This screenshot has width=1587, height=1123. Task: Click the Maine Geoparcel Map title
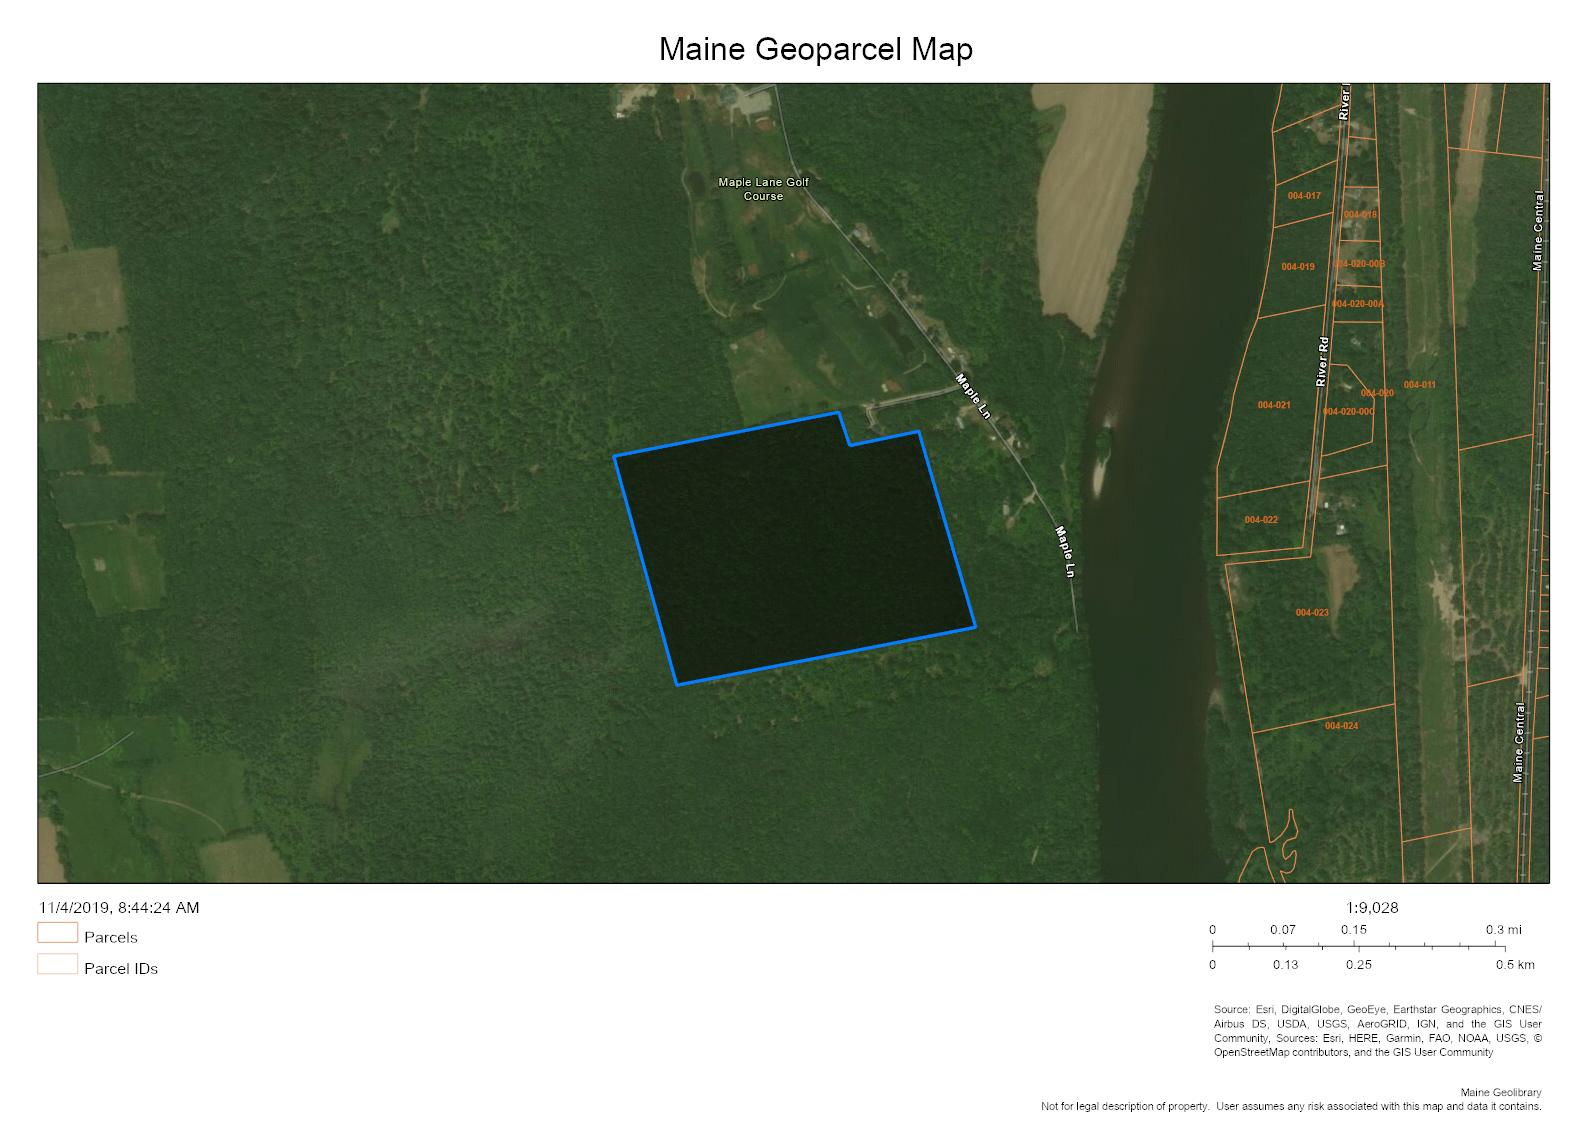[x=815, y=49]
